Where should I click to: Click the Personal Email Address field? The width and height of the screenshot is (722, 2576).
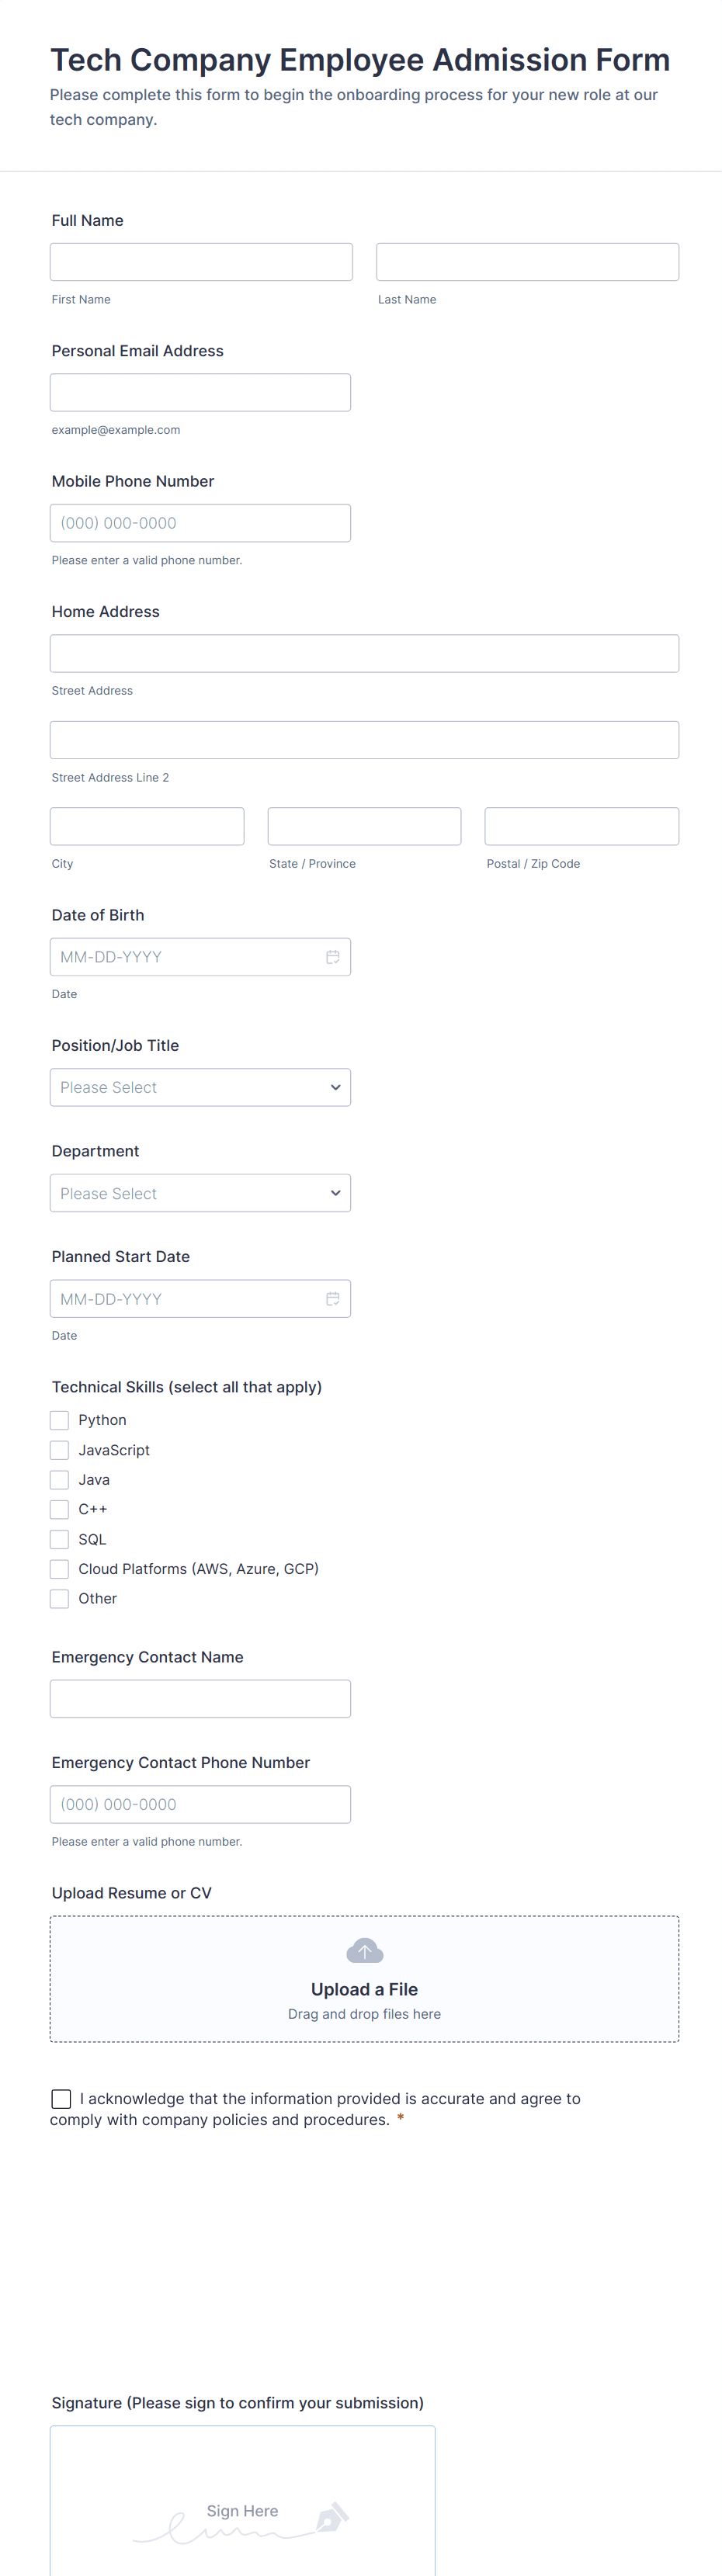tap(200, 393)
